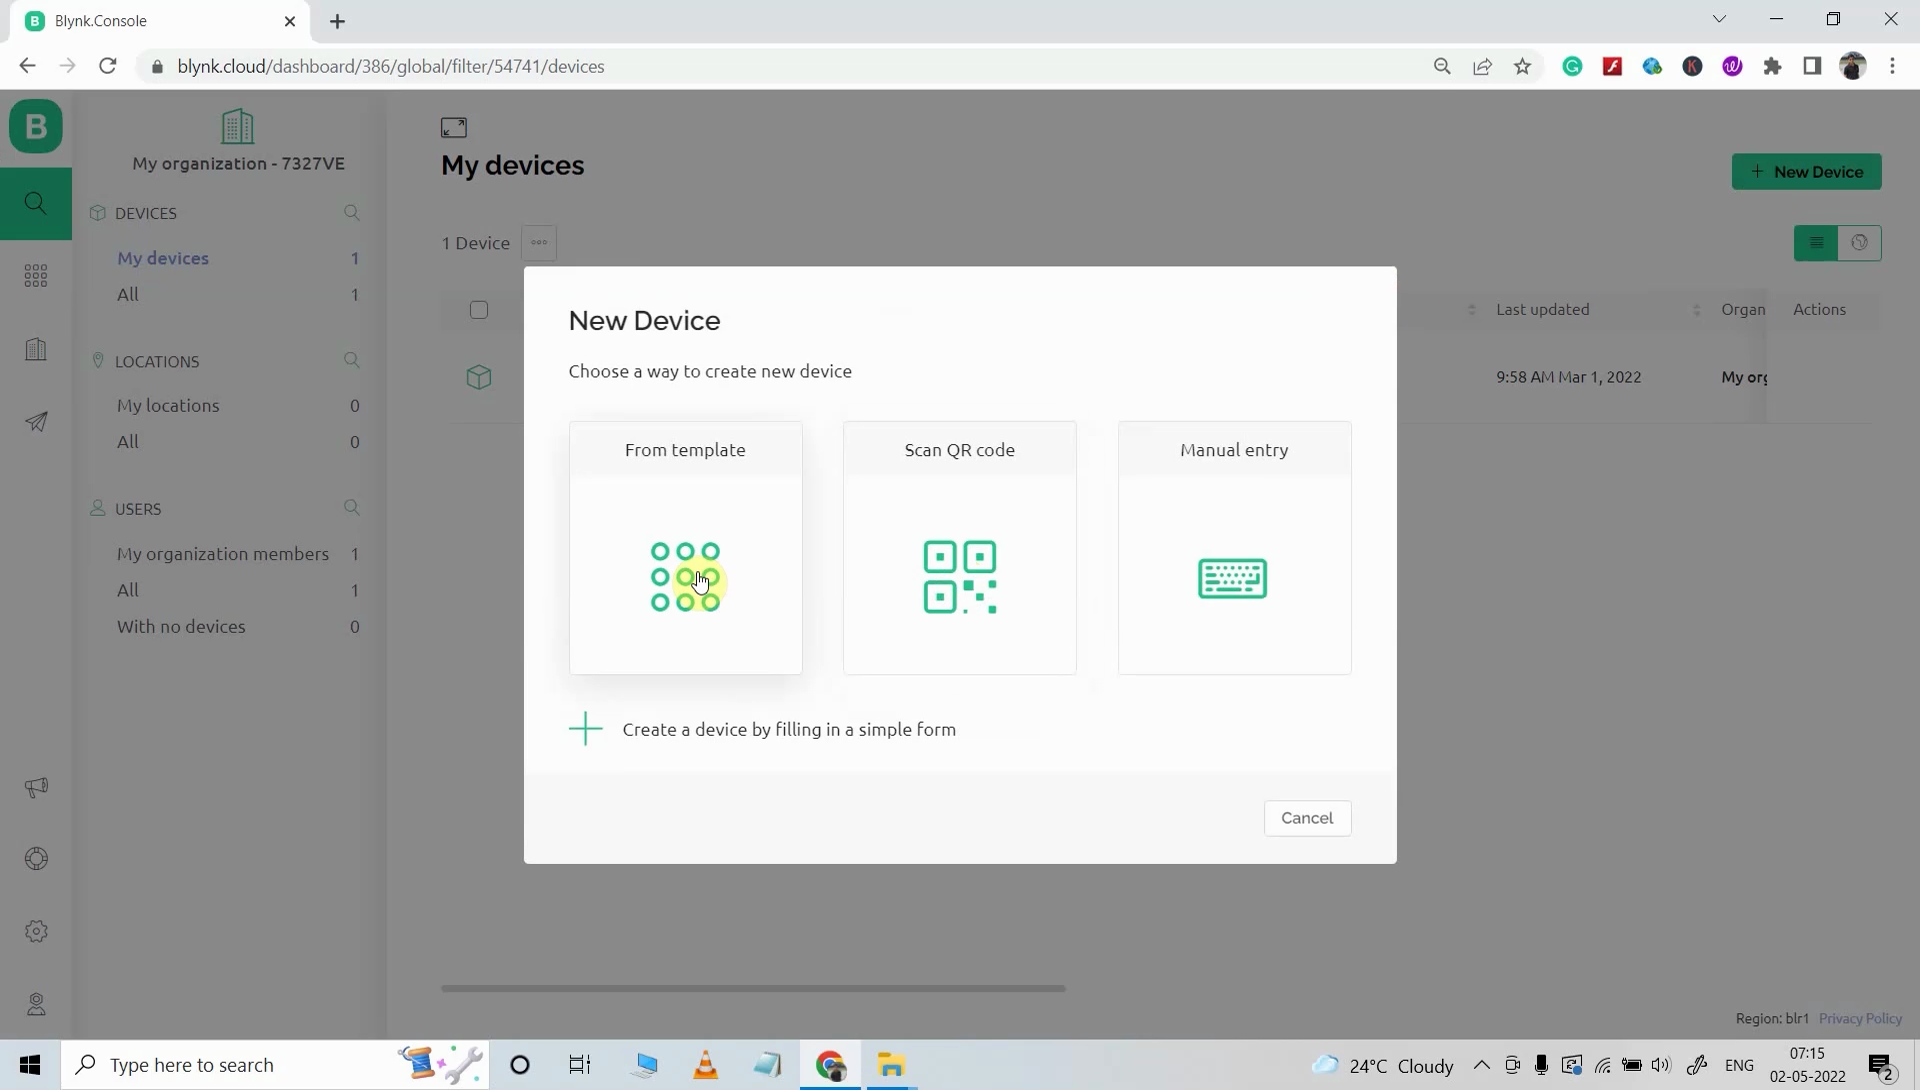Open the sidebar search magnifier icon
The height and width of the screenshot is (1090, 1920).
coord(36,203)
